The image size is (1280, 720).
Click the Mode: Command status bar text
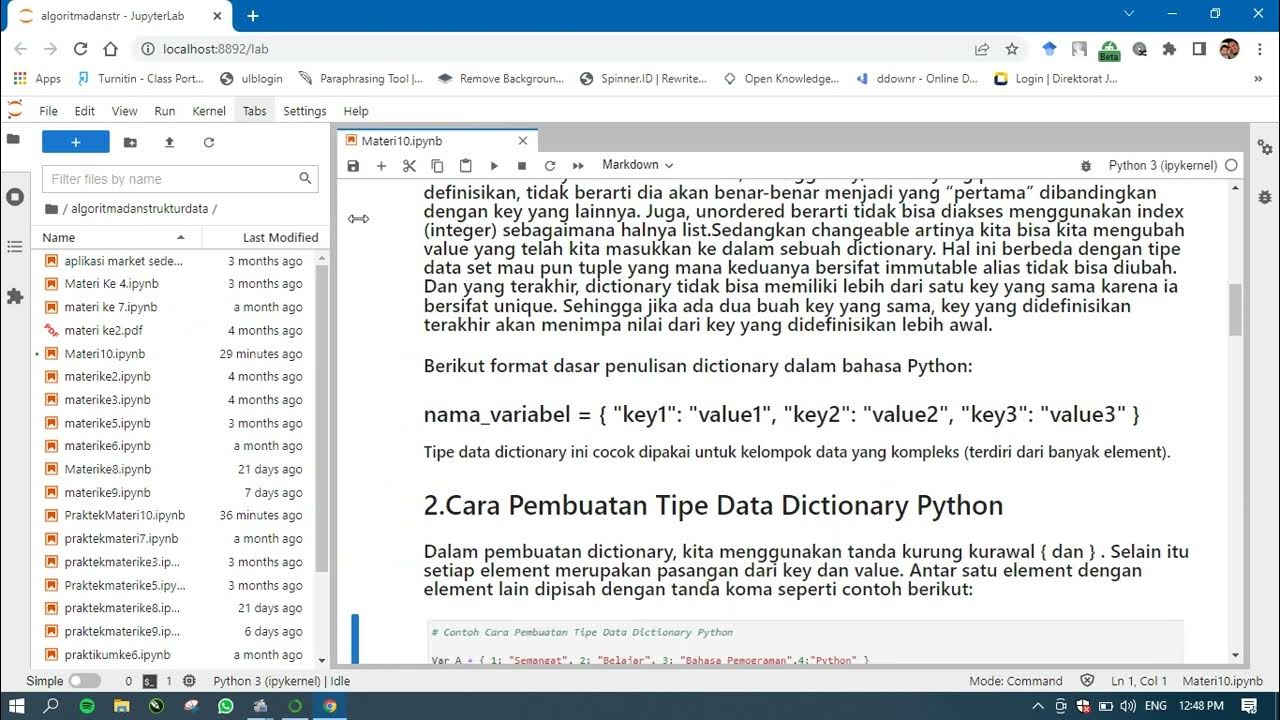[1016, 681]
